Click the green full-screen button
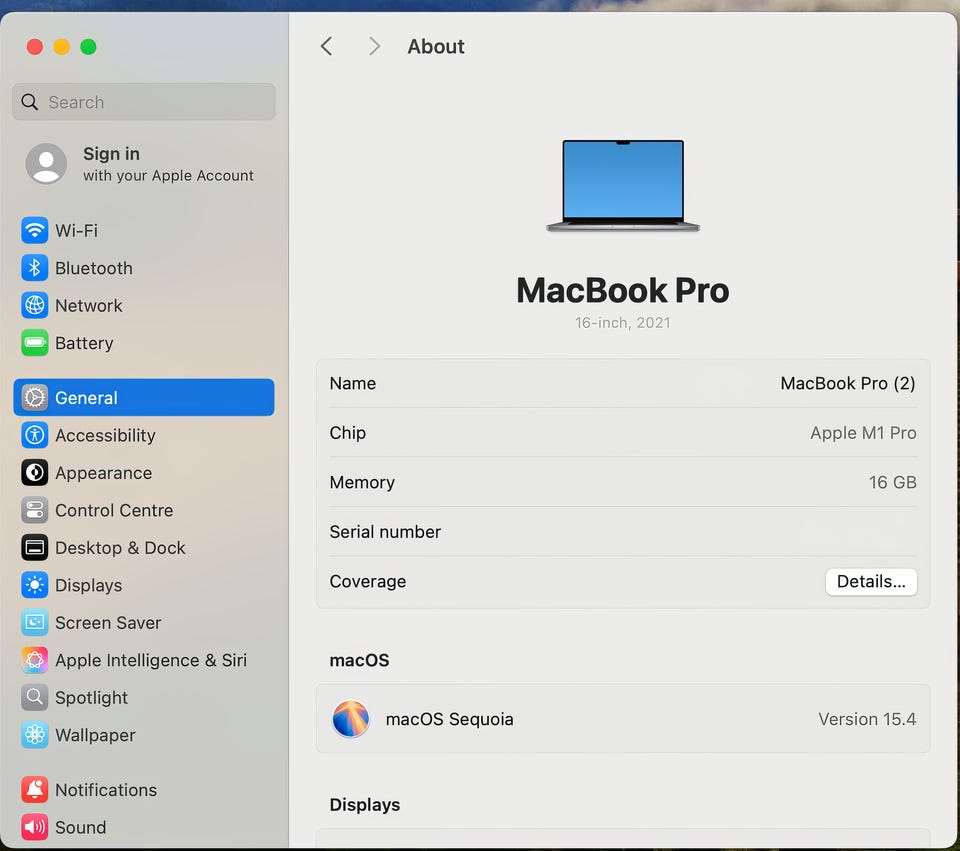The height and width of the screenshot is (851, 960). click(x=89, y=47)
